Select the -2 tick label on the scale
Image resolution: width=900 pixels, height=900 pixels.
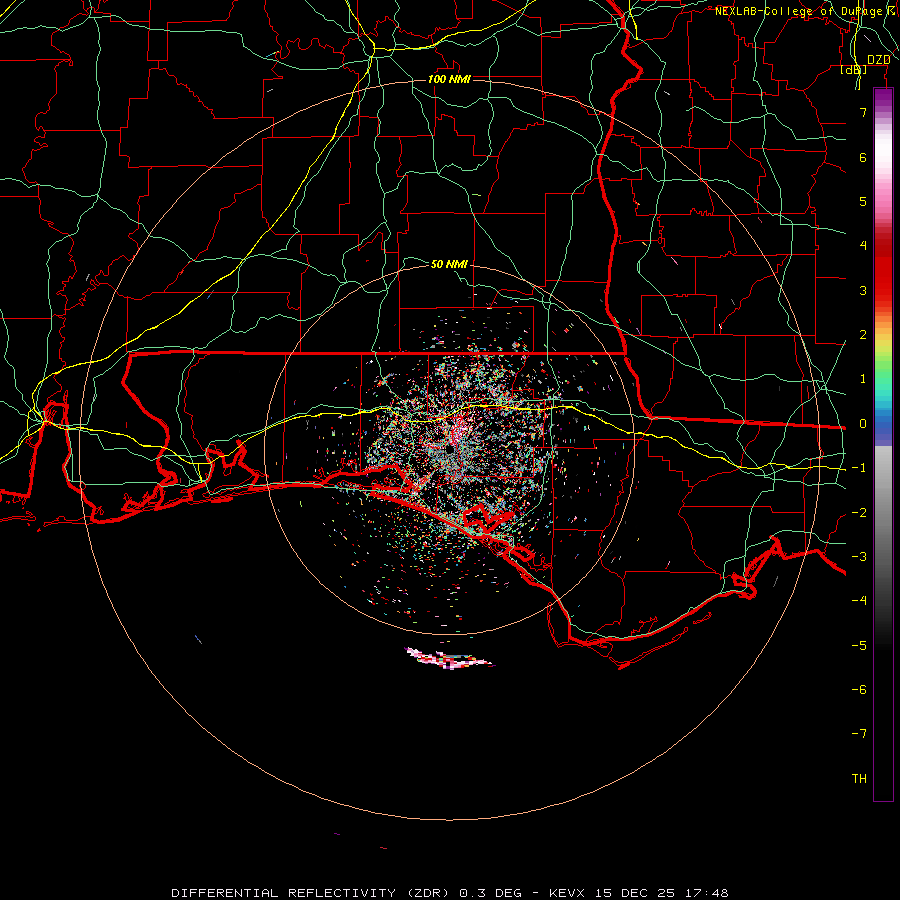tap(859, 513)
